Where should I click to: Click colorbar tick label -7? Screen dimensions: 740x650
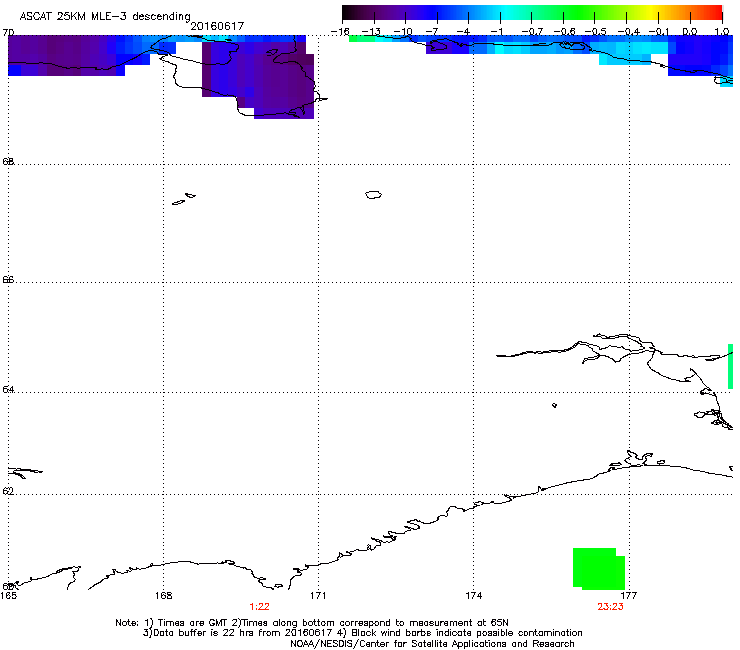pyautogui.click(x=431, y=32)
